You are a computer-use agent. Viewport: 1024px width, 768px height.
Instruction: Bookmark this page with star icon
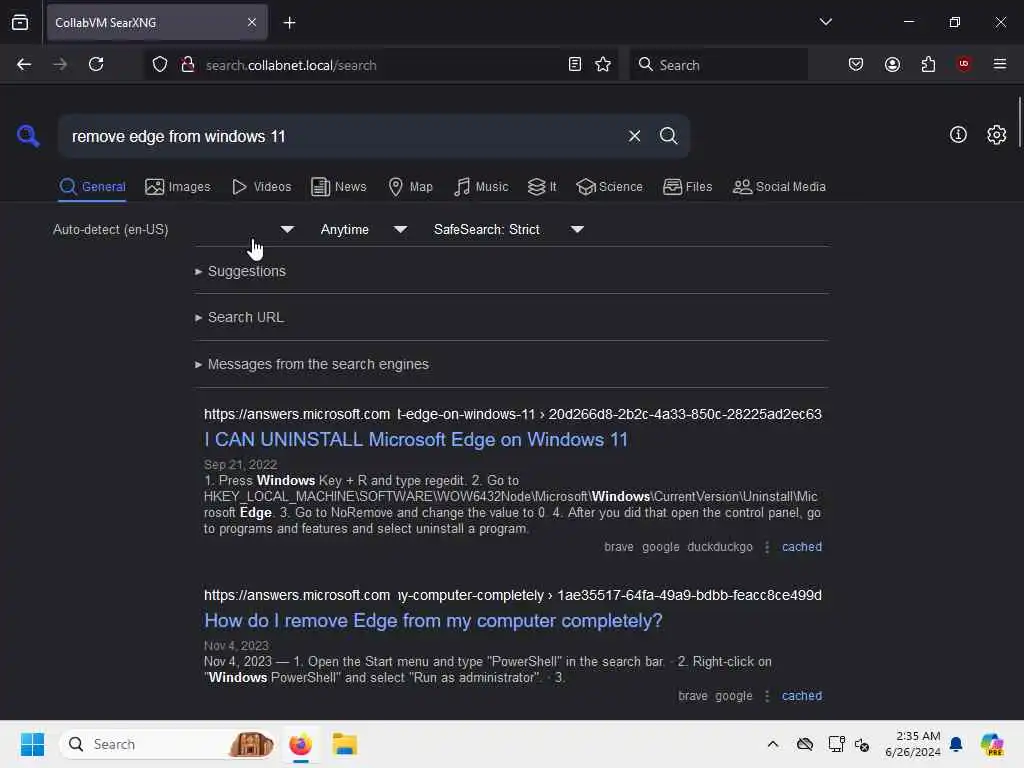(603, 65)
